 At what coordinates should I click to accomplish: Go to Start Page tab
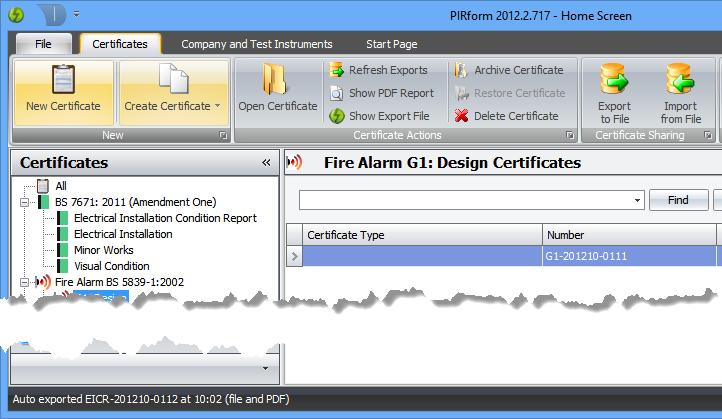(x=391, y=44)
